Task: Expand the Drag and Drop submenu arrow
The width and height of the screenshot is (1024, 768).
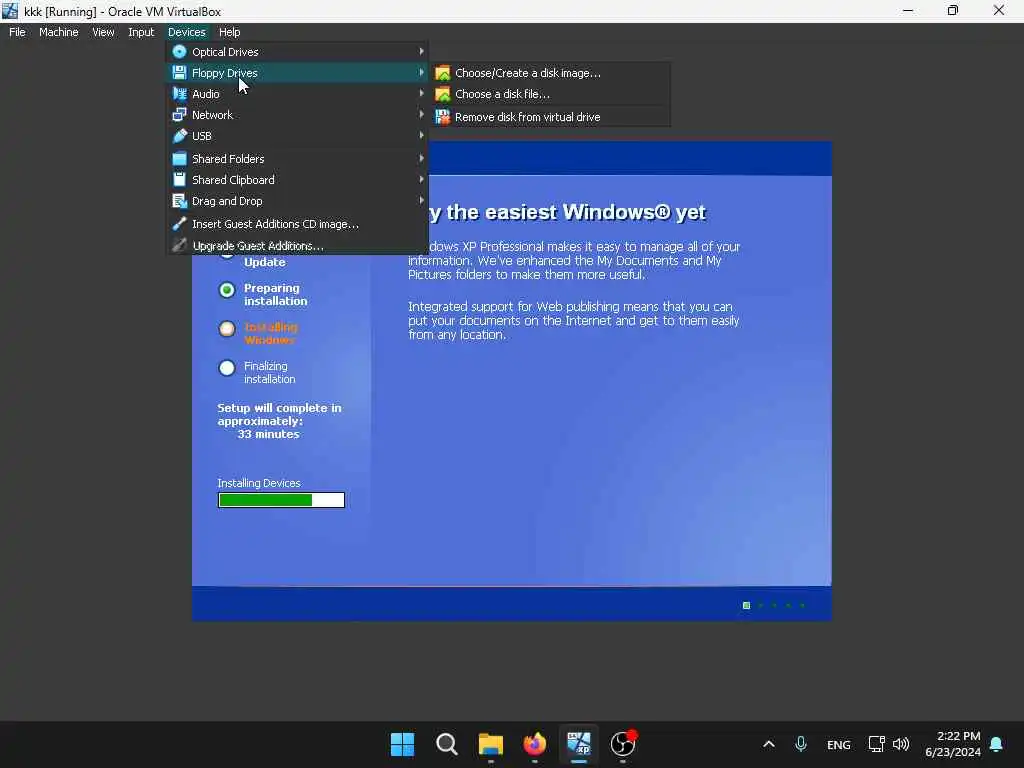Action: (421, 200)
